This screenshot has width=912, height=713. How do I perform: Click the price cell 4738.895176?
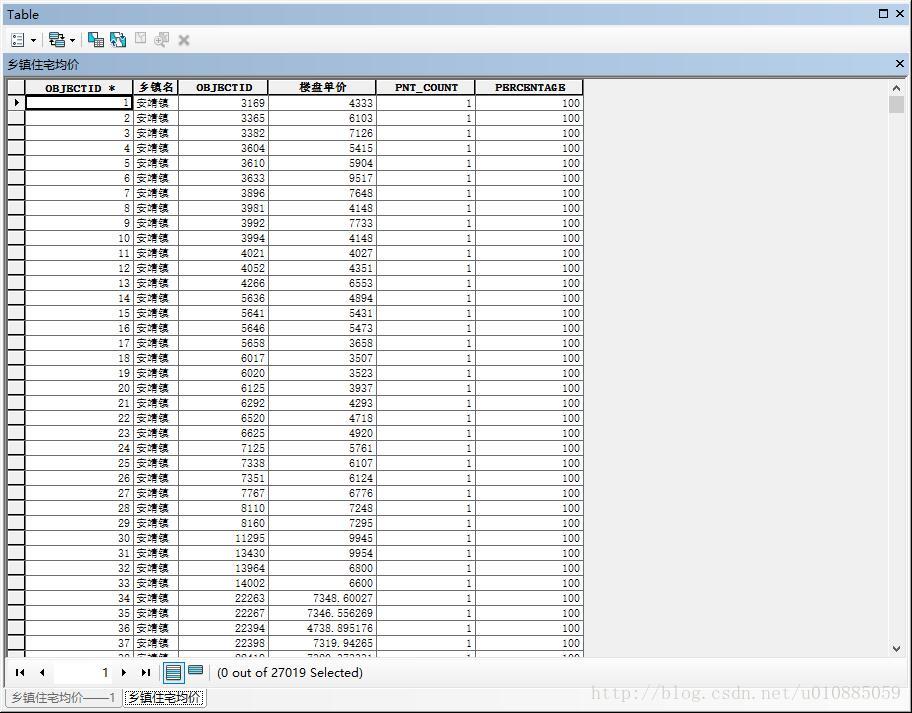pos(322,628)
